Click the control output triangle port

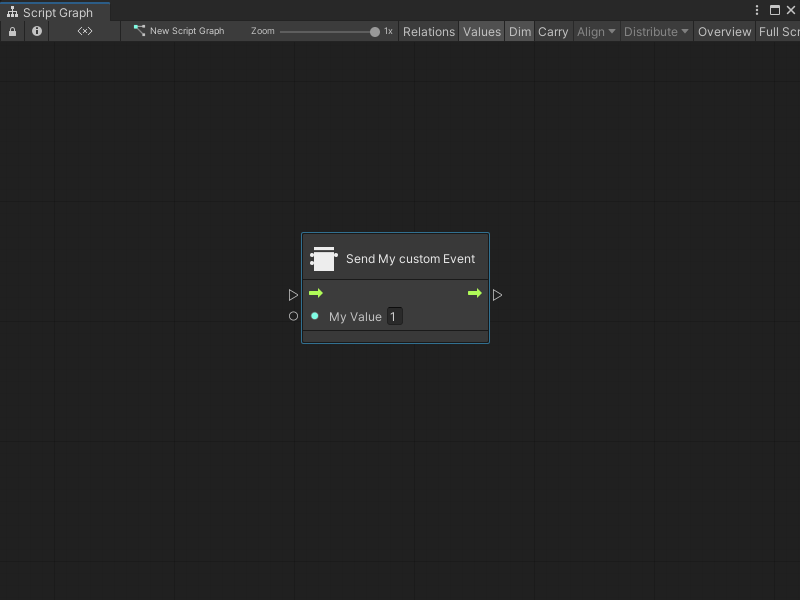(x=497, y=295)
